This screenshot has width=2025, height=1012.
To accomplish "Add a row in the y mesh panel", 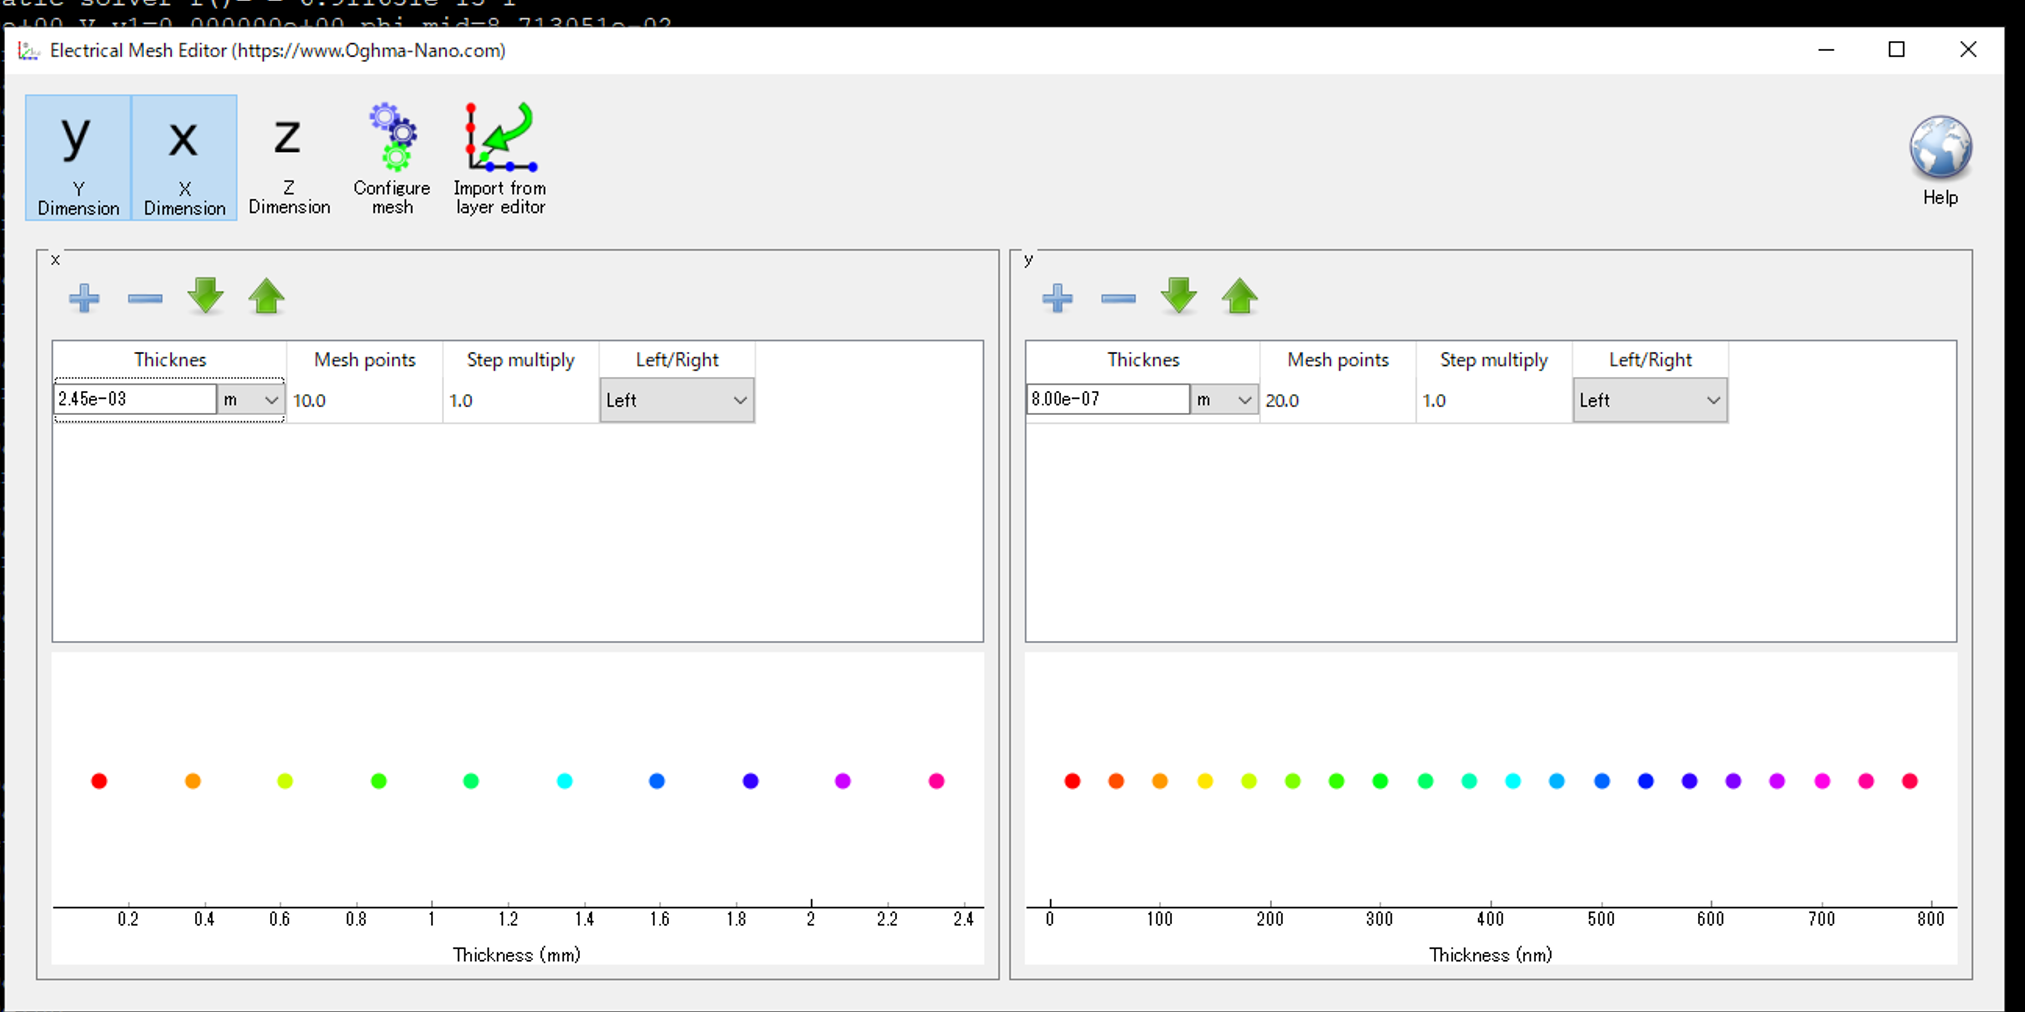I will (x=1057, y=298).
